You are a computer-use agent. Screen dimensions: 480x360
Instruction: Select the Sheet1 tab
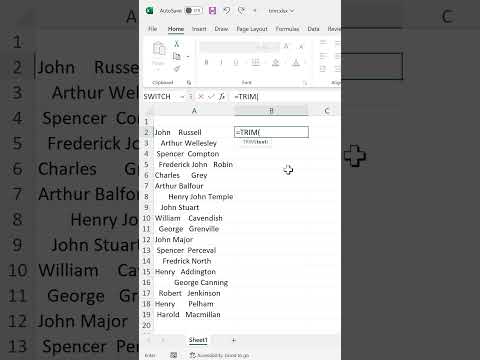pos(198,340)
